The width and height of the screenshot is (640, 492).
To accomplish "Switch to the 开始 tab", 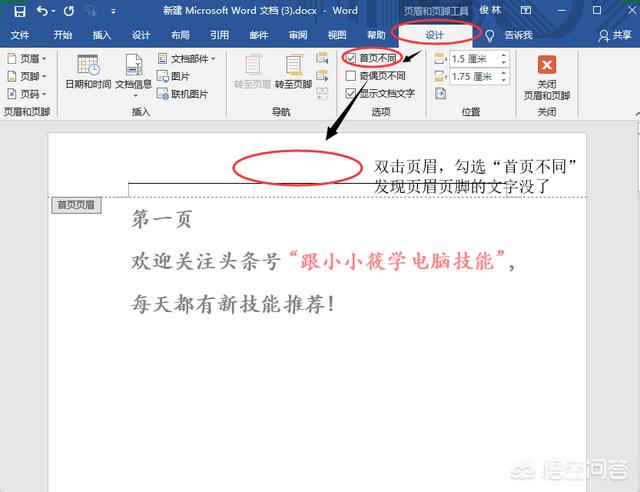I will point(62,35).
